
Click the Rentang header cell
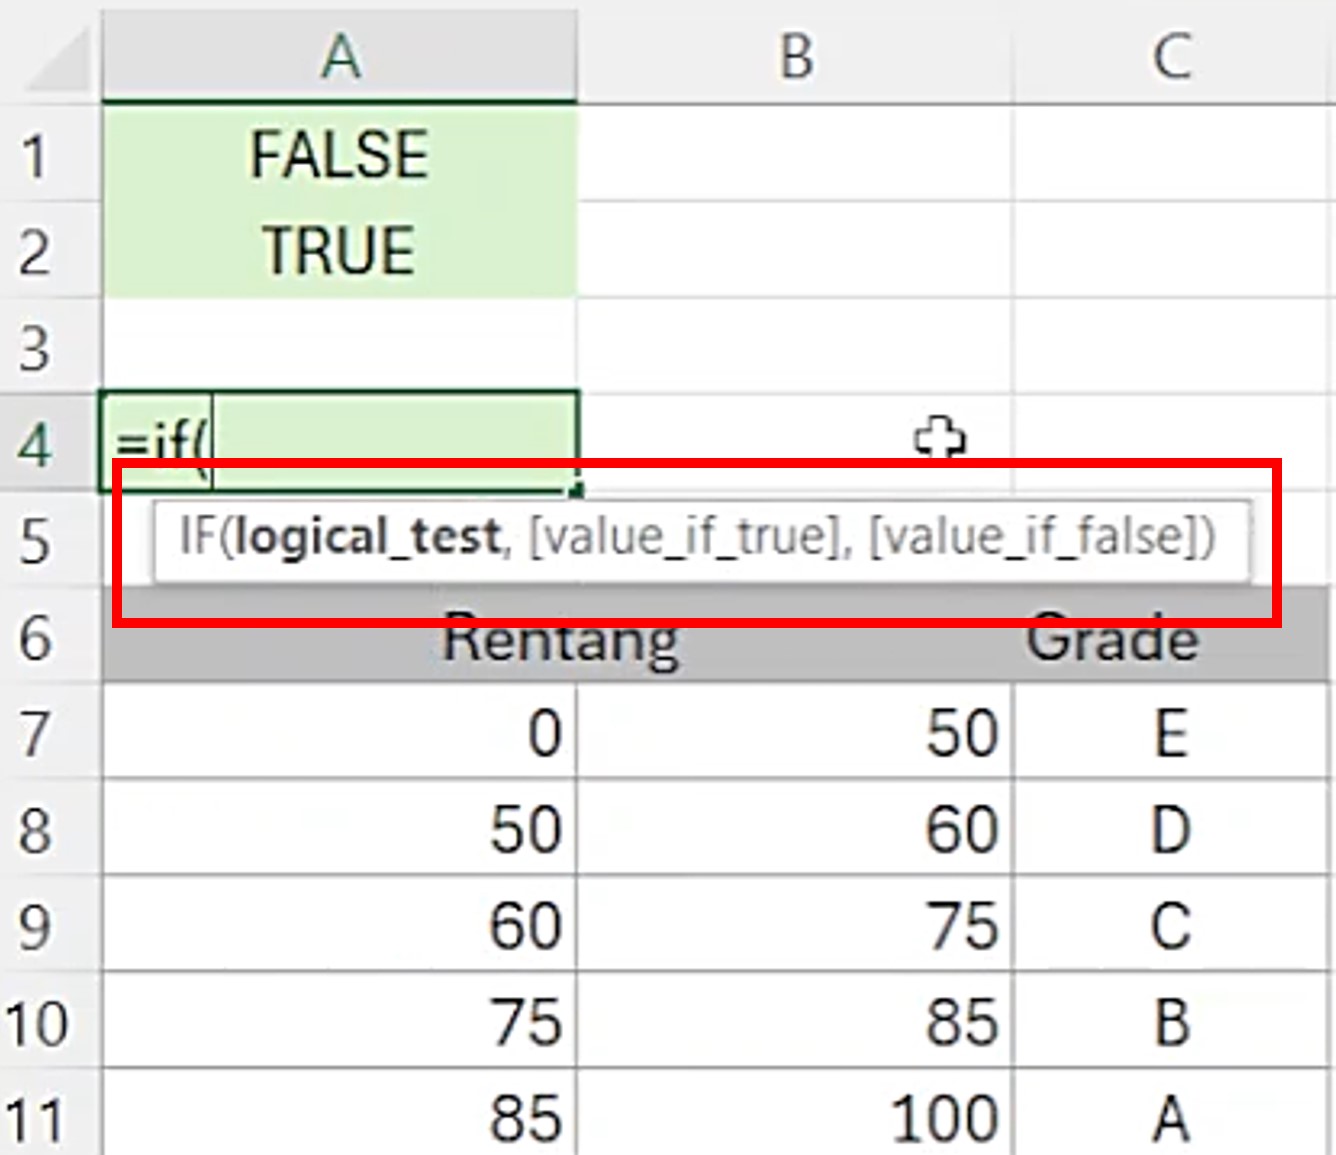coord(558,640)
